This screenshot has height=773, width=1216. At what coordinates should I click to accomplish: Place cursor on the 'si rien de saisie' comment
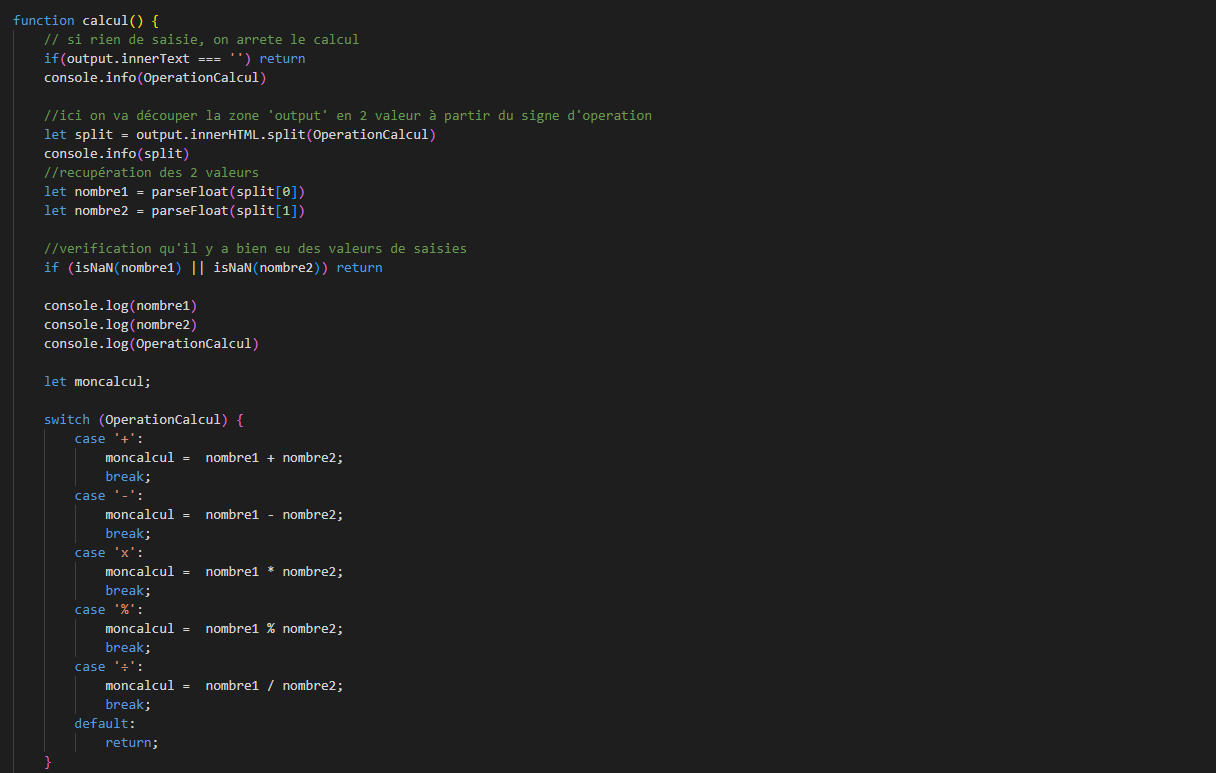pos(200,39)
